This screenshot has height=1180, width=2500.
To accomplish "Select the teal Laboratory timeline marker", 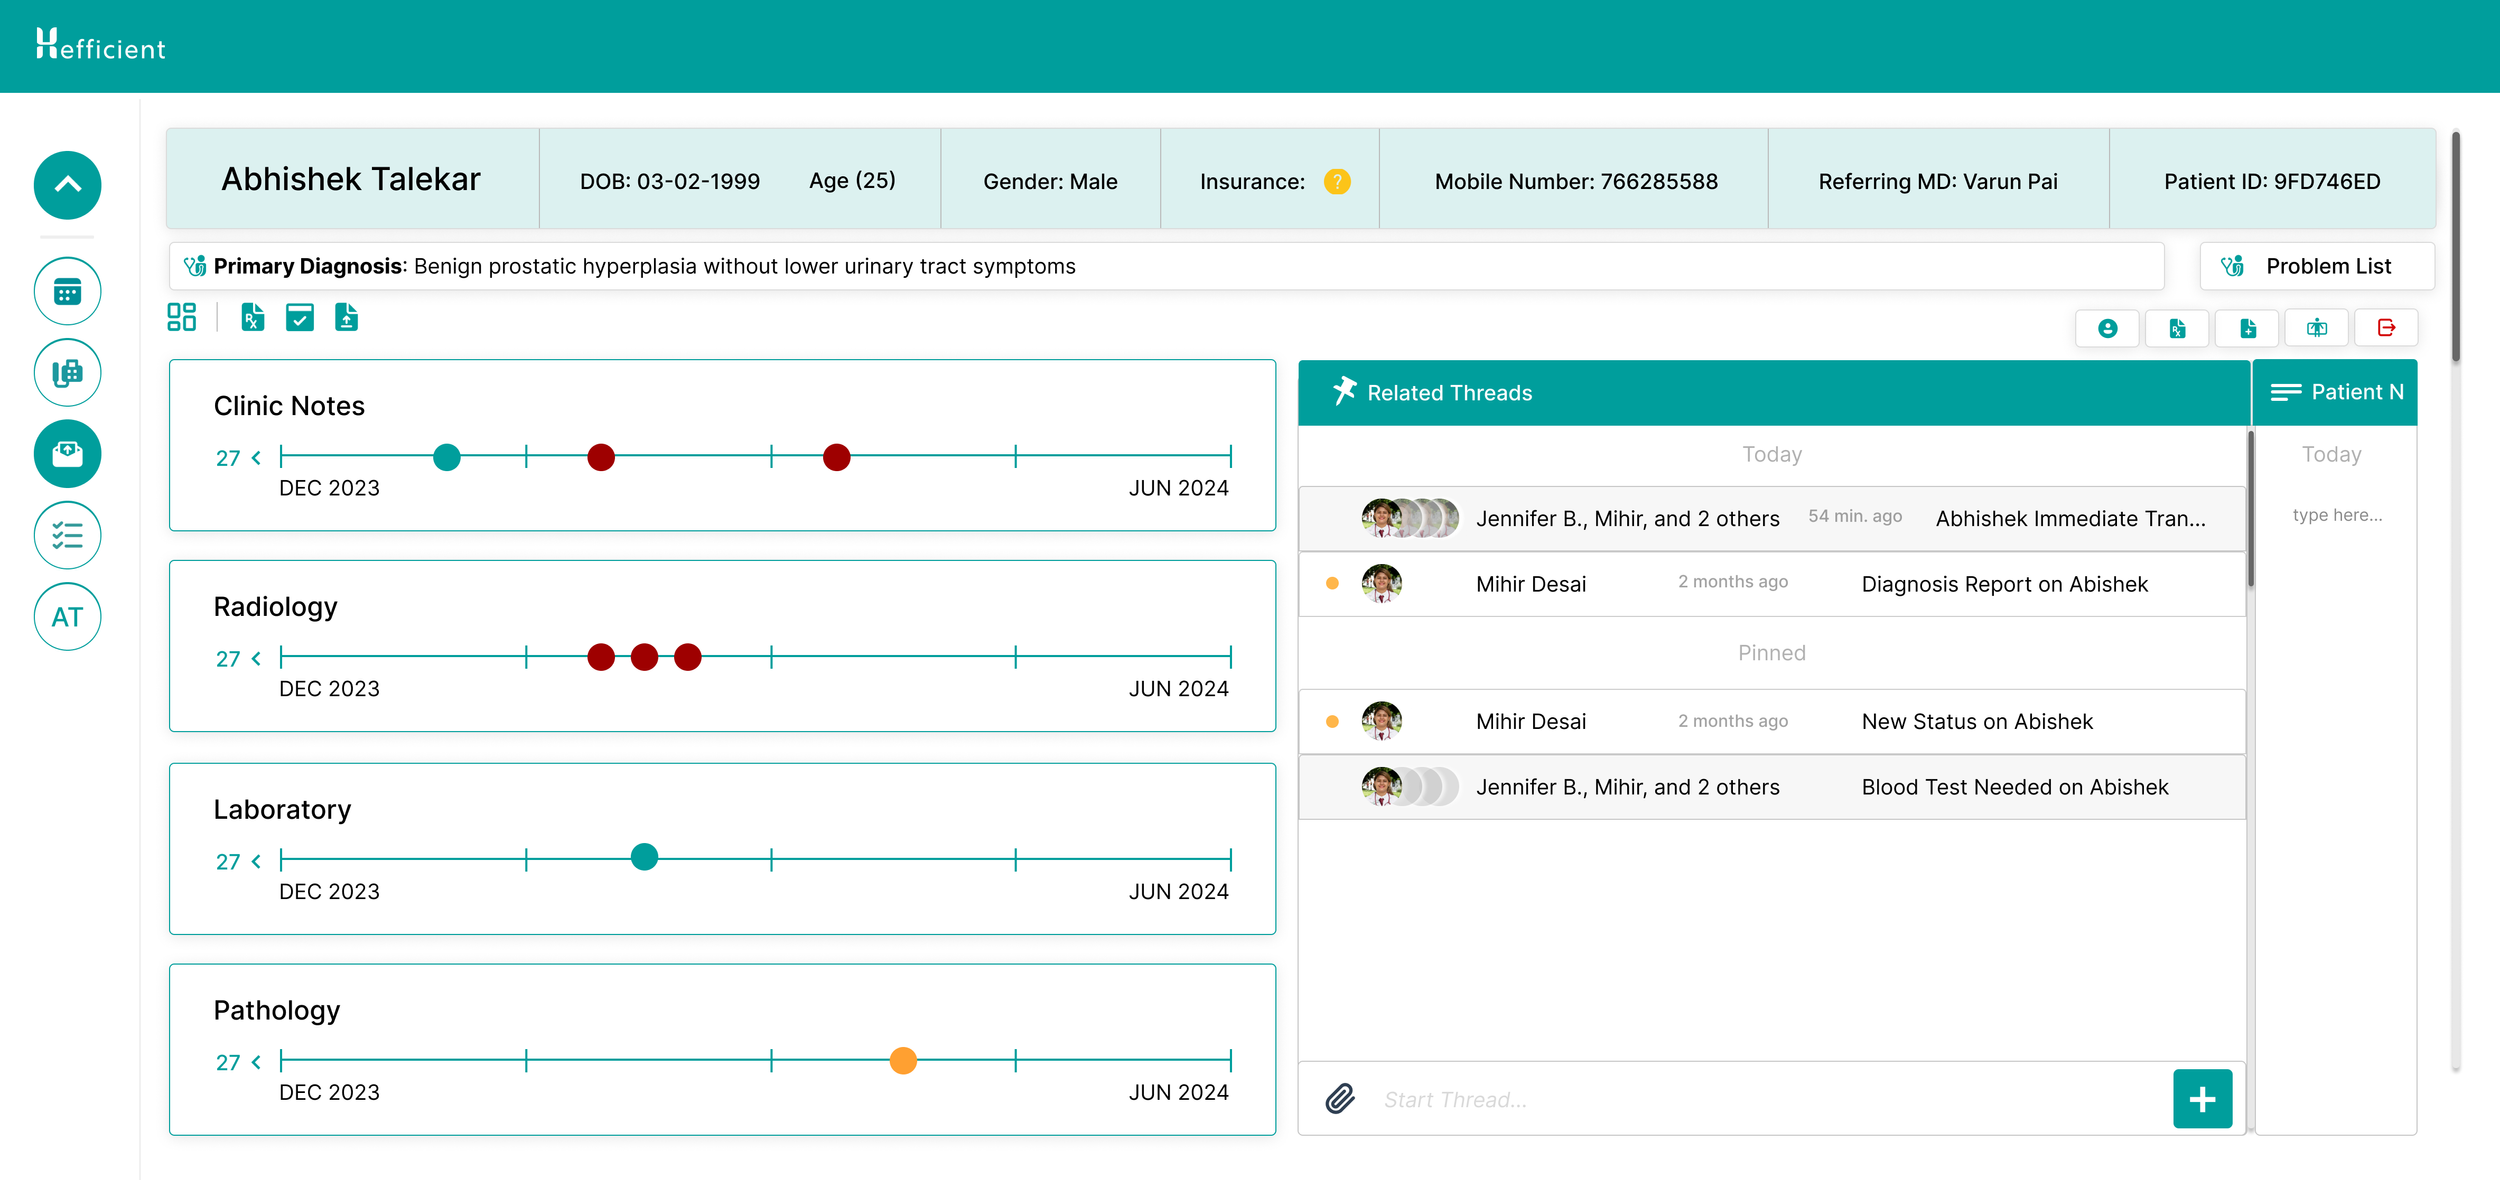I will click(x=645, y=857).
